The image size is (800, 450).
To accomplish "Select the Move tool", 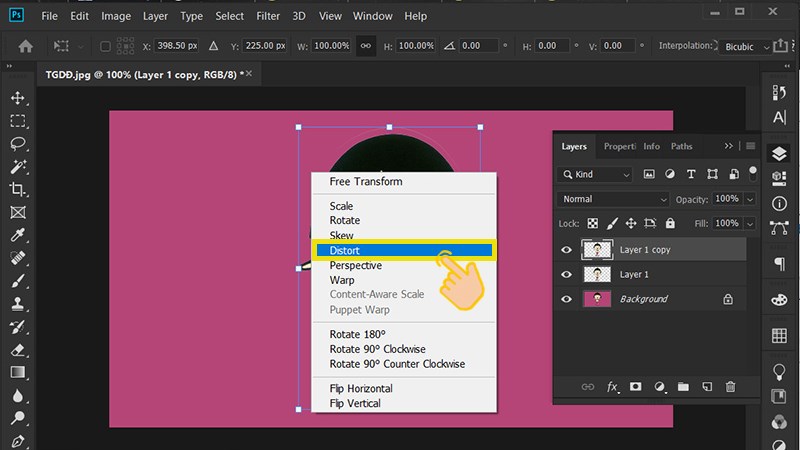I will point(17,98).
